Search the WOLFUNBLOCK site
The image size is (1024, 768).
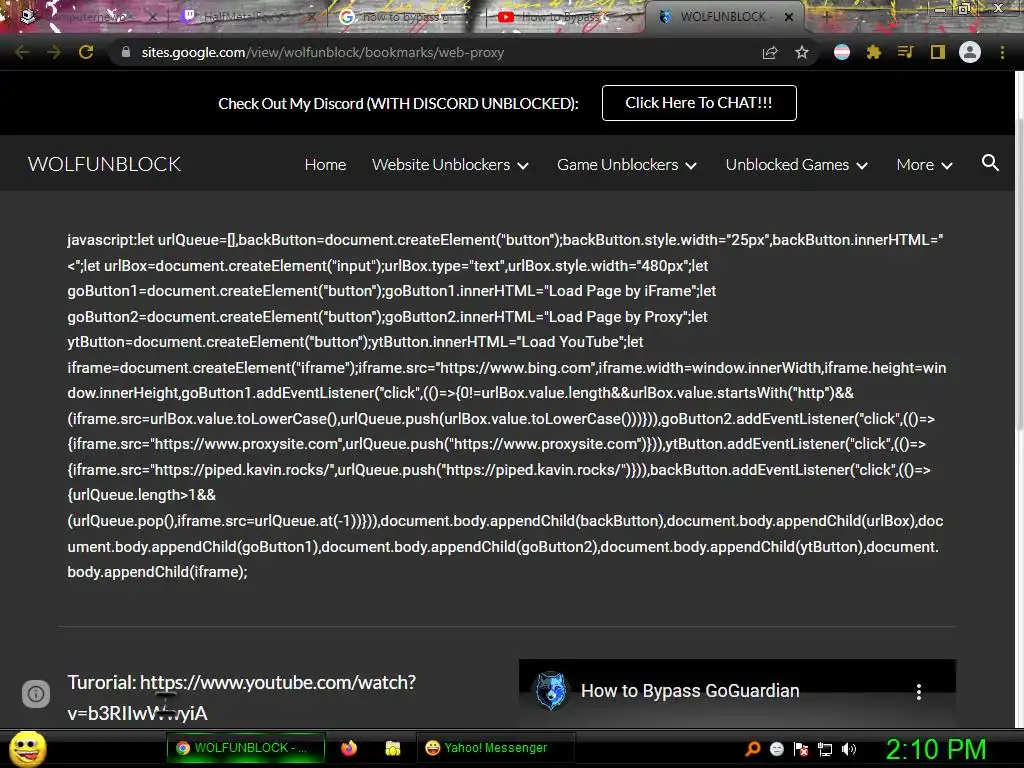click(x=990, y=163)
